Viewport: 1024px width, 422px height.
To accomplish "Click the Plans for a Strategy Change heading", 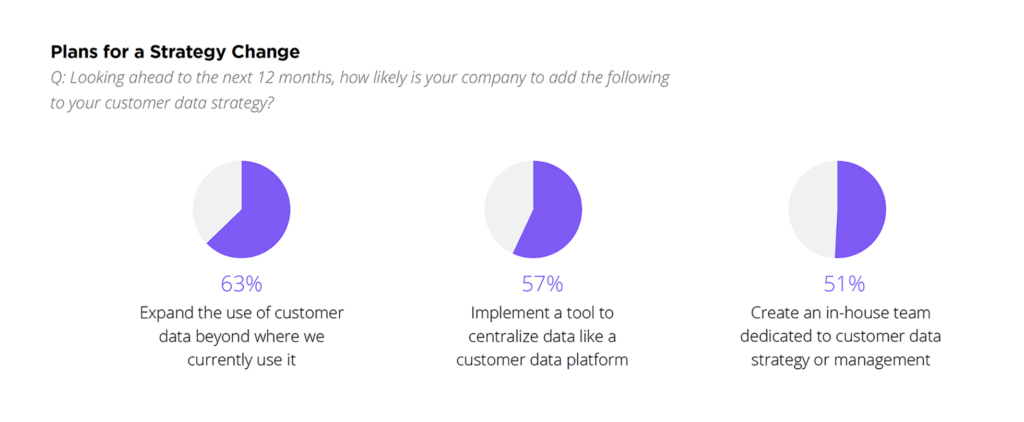I will tap(175, 52).
